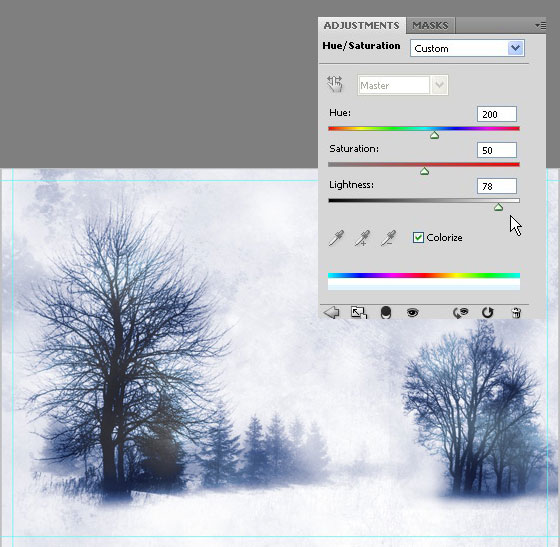Click the Hue slider handle
This screenshot has width=560, height=547.
[x=434, y=135]
